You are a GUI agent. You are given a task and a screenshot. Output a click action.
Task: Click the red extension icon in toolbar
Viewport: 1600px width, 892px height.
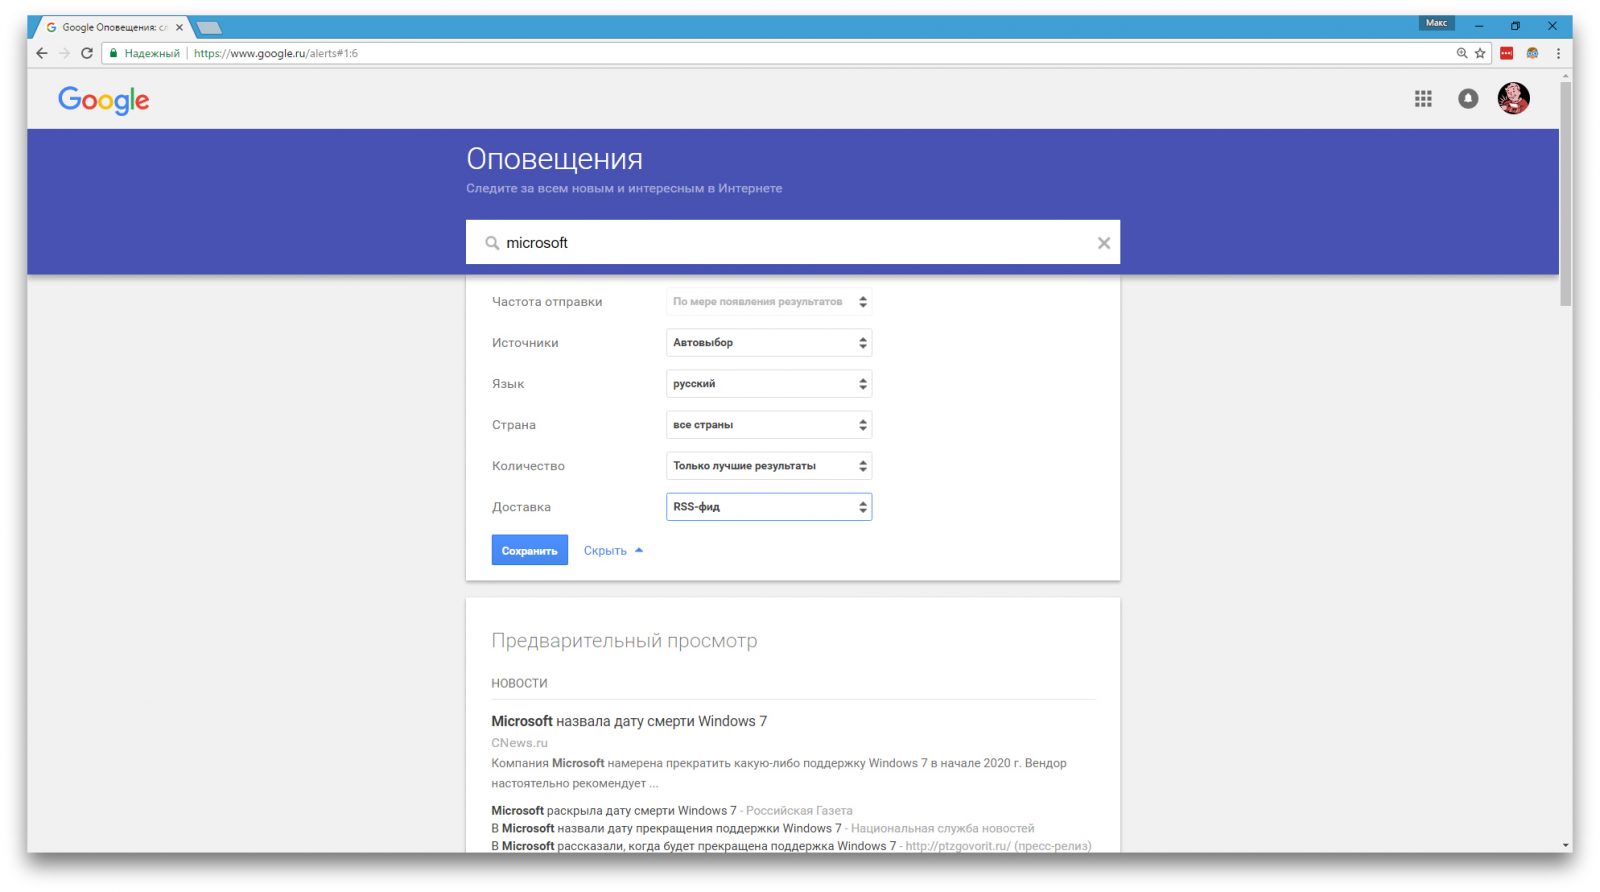point(1506,54)
